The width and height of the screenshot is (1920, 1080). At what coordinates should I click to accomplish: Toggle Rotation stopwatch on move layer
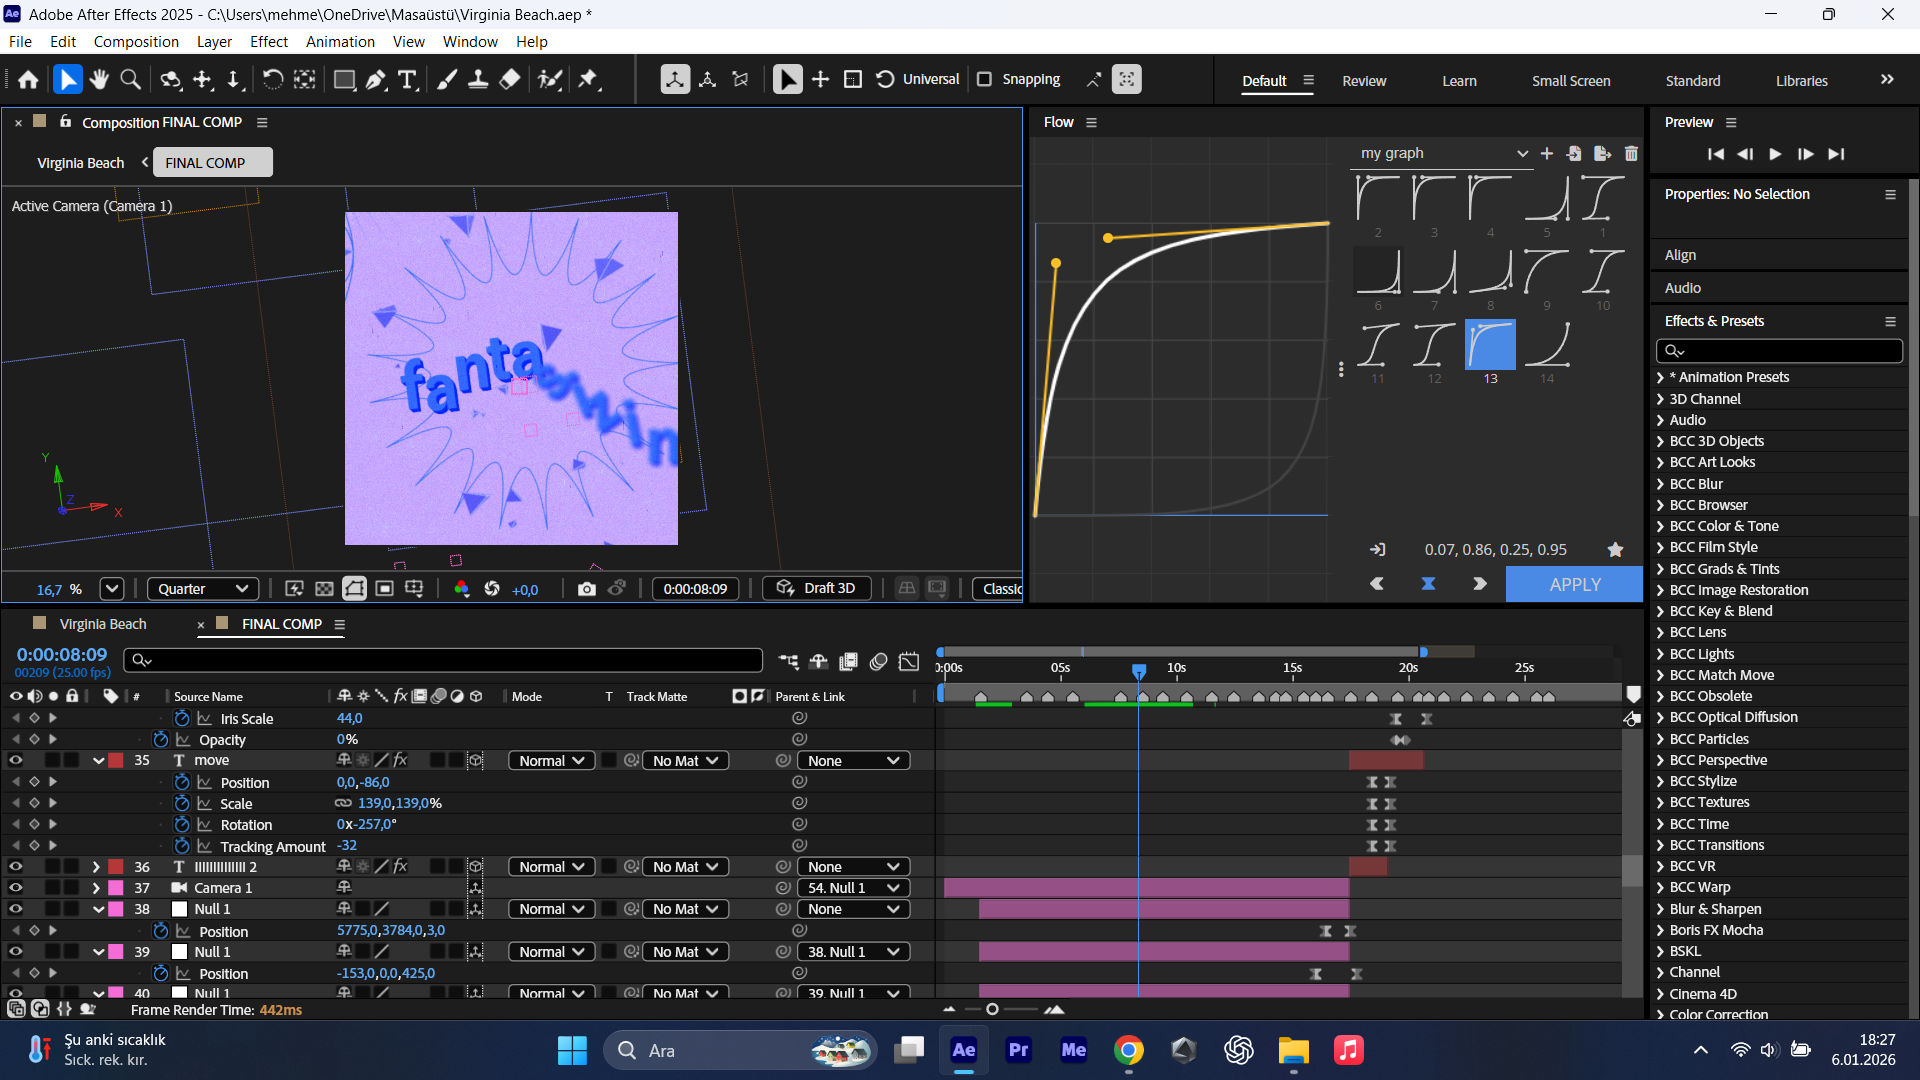click(182, 825)
